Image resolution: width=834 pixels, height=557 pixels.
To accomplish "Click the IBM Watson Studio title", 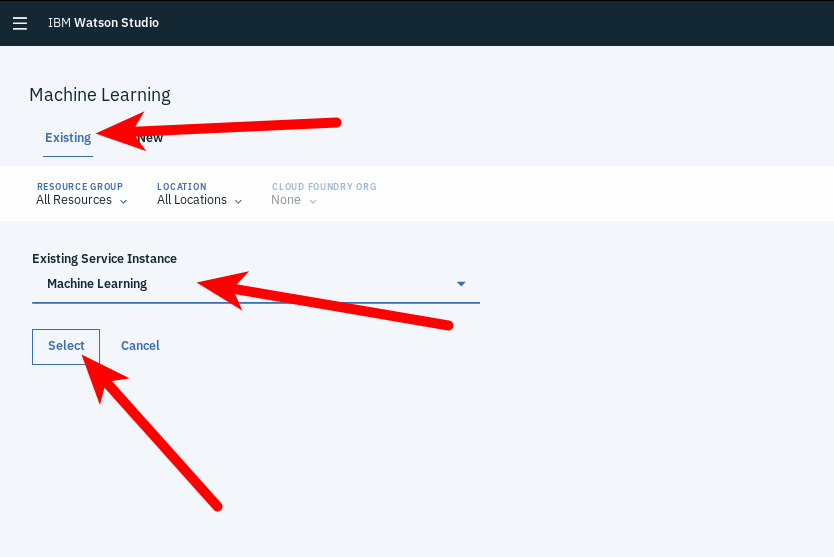I will [x=103, y=23].
